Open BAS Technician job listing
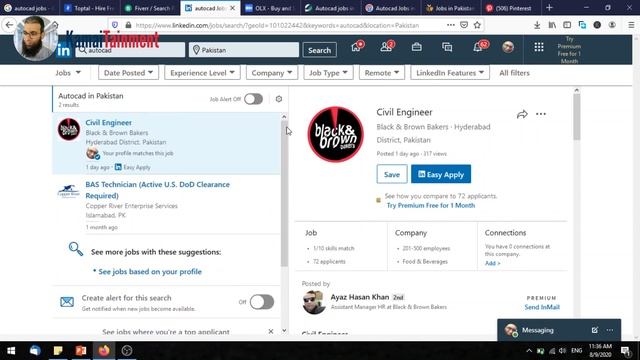This screenshot has width=640, height=360. [158, 190]
